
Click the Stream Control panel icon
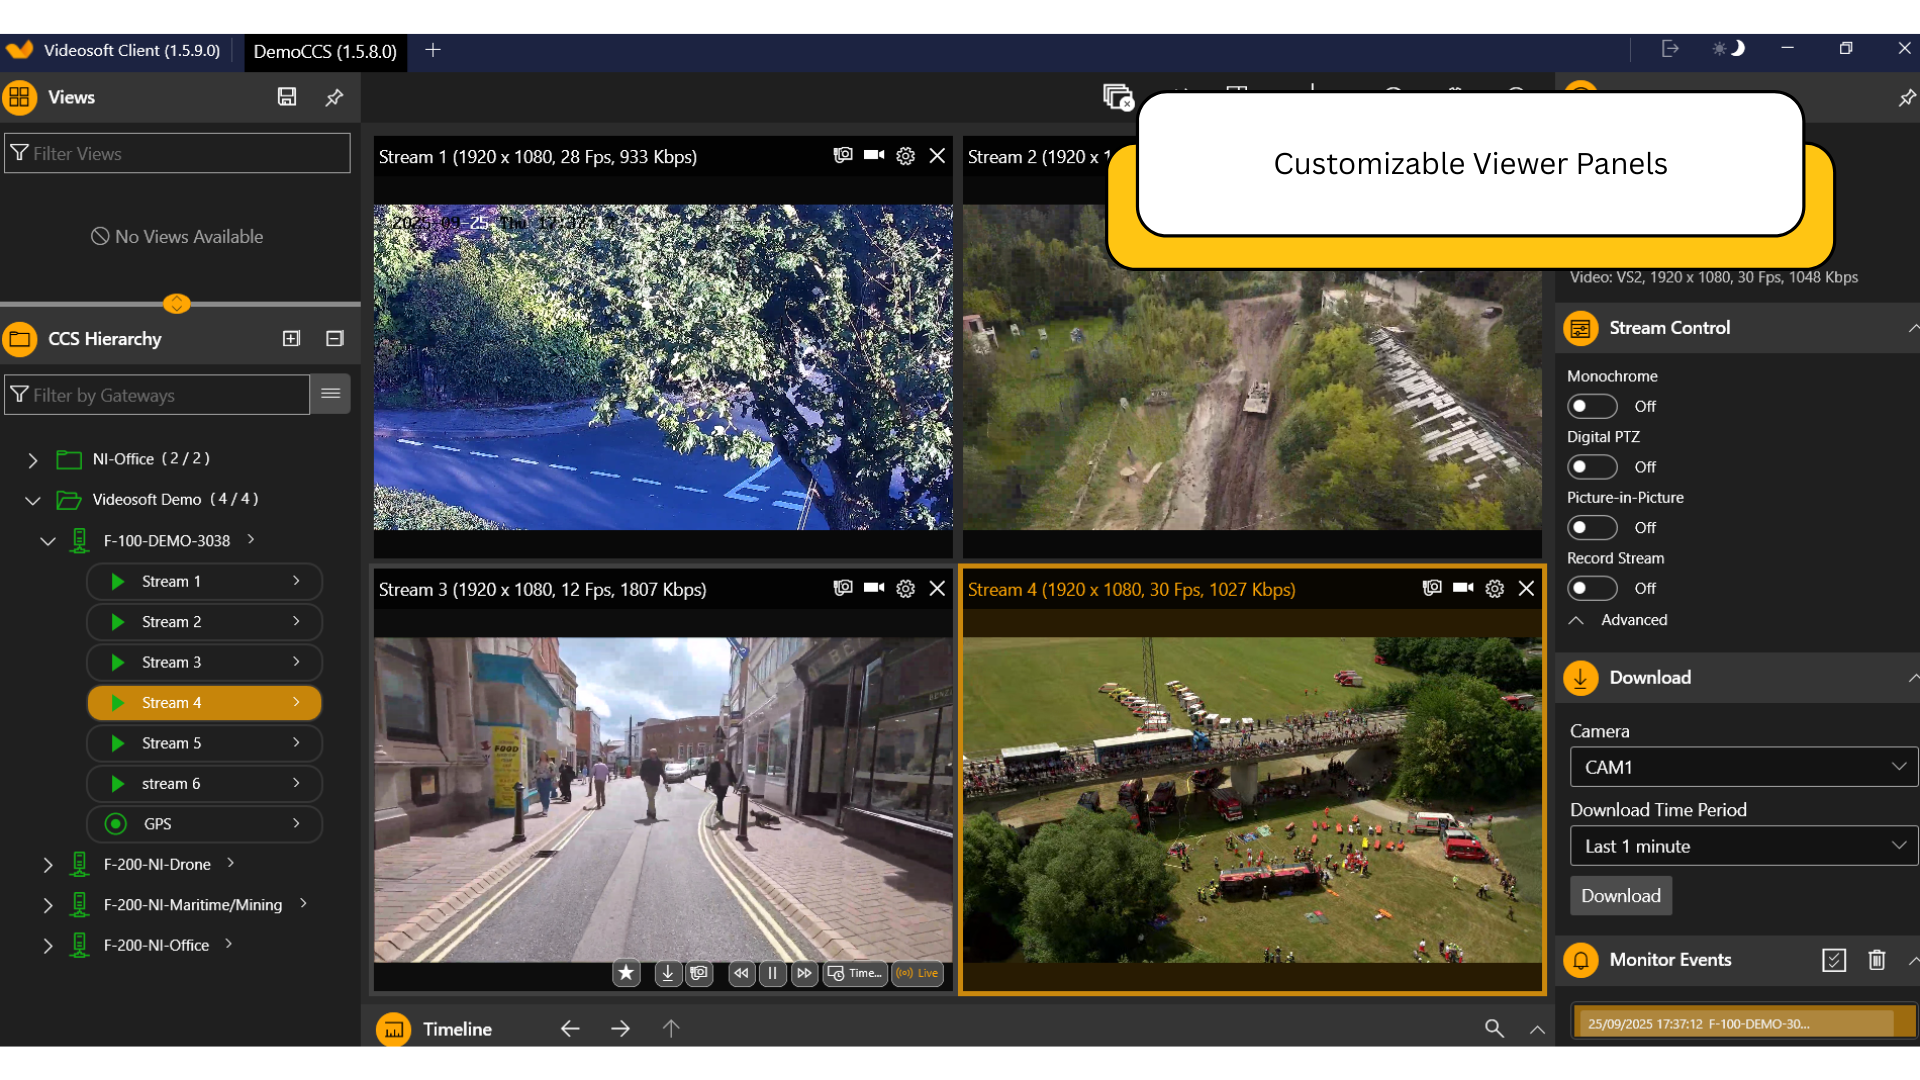click(1581, 328)
